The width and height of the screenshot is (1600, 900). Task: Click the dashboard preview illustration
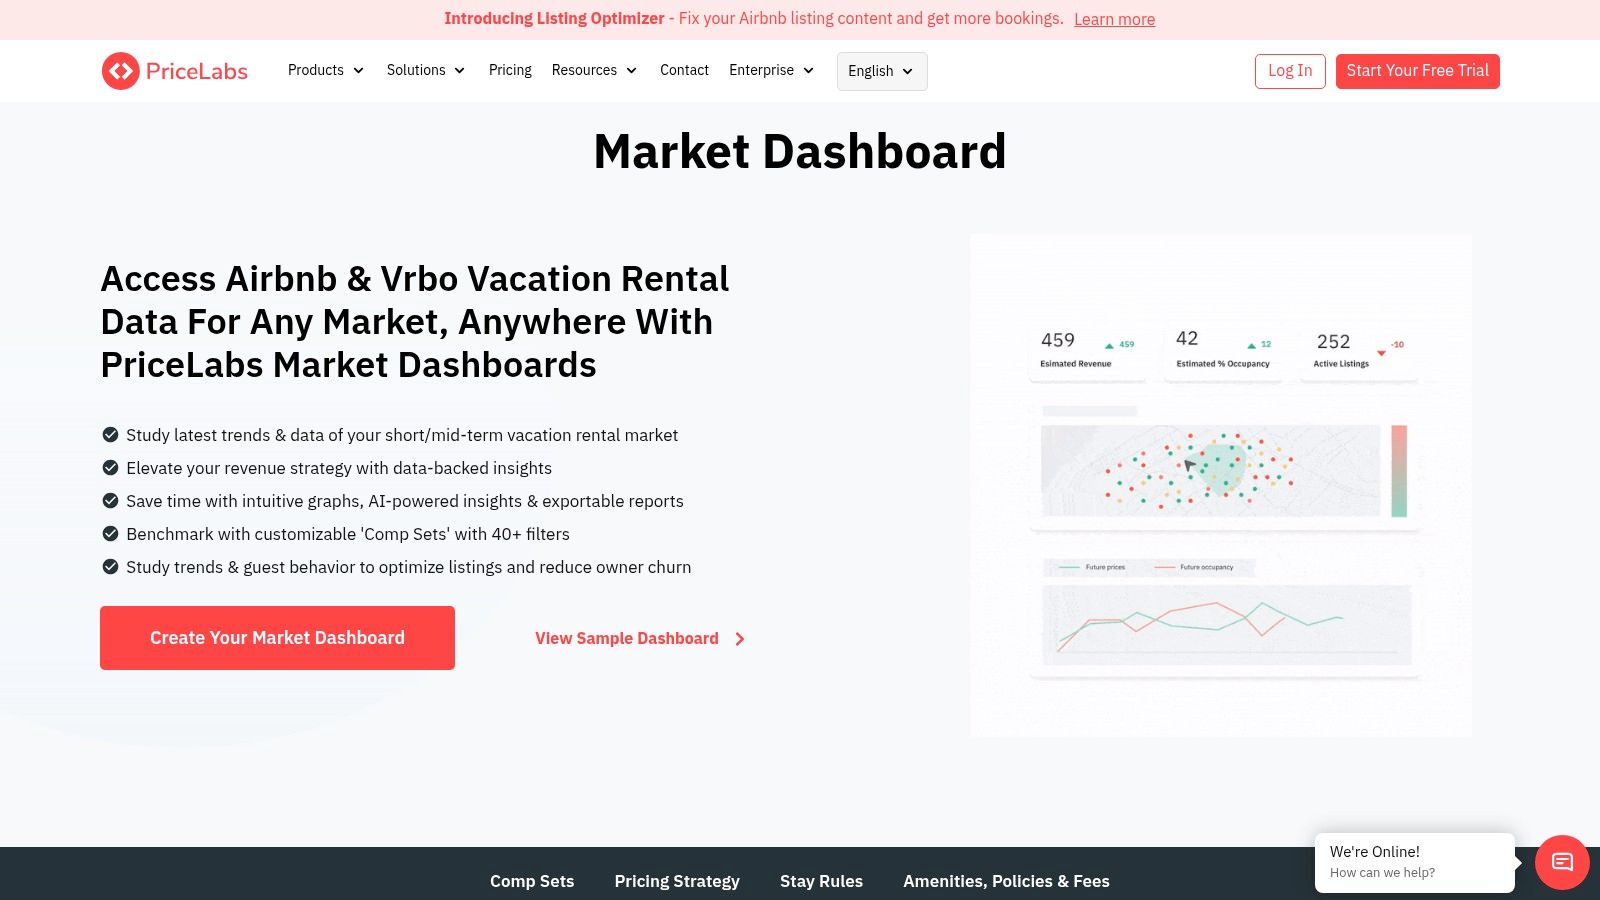1221,486
